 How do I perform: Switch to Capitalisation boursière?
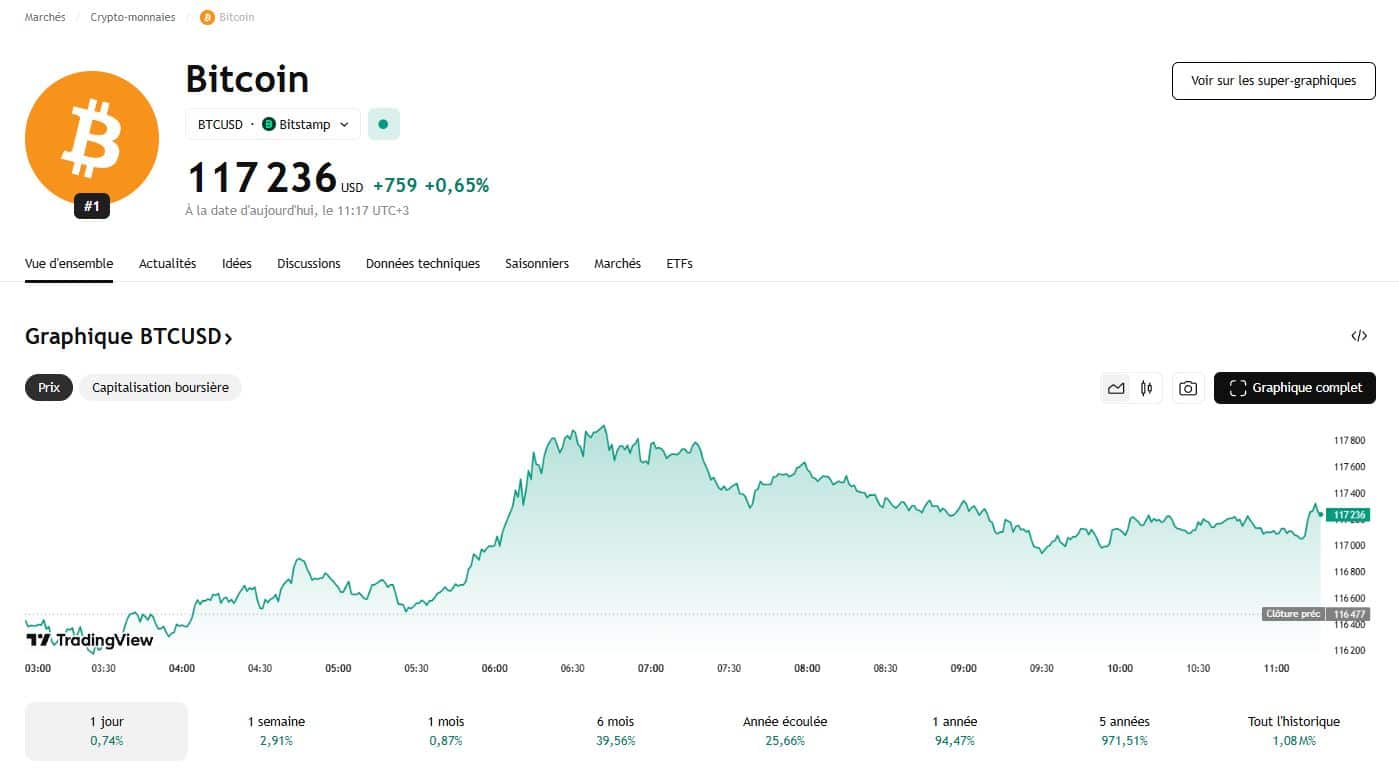point(160,387)
